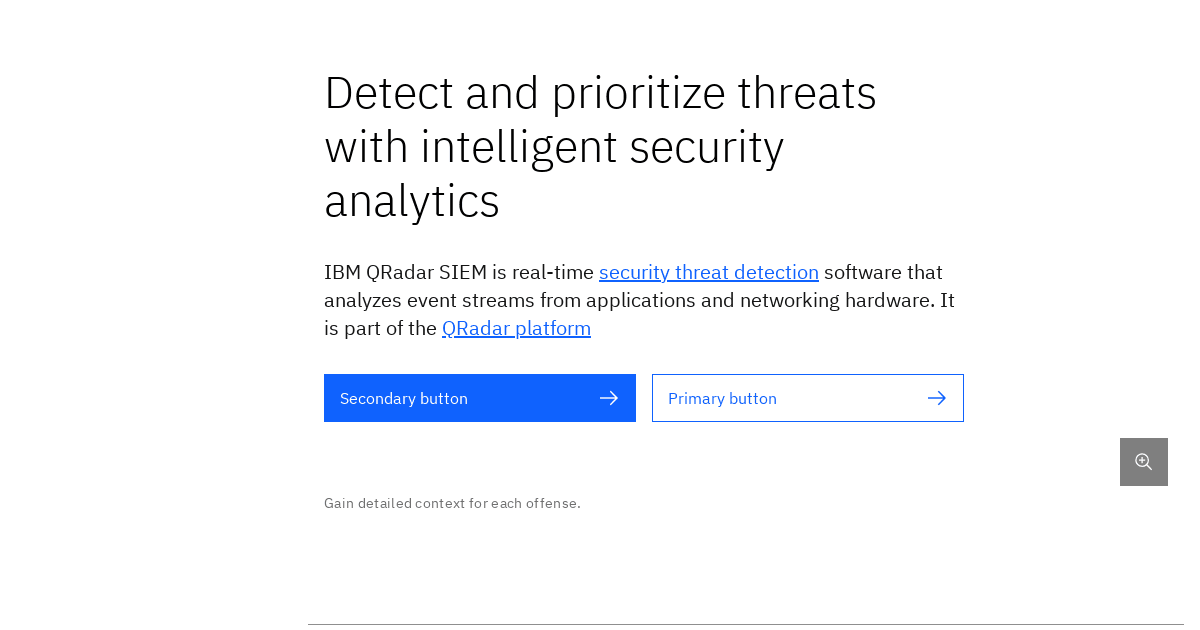Click 'software that' after the first link

click(x=883, y=272)
